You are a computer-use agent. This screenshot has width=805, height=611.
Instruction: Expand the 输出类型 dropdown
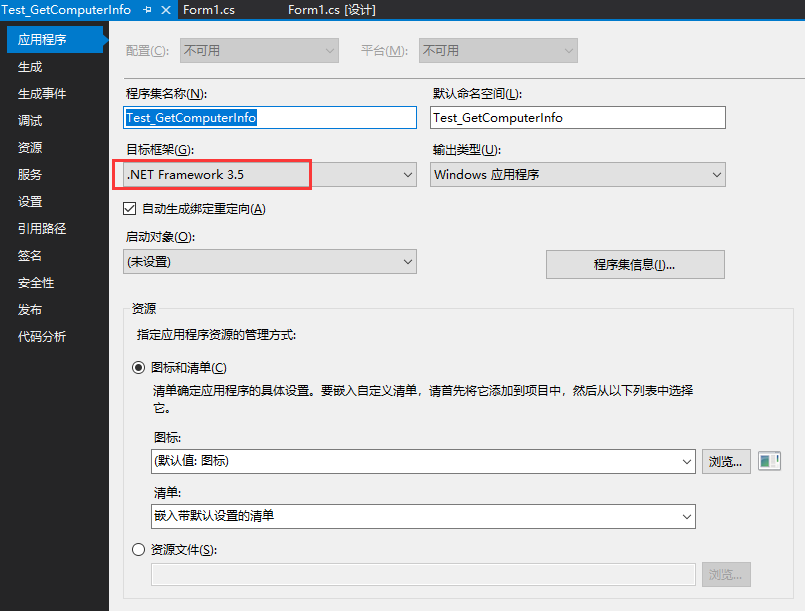point(716,174)
